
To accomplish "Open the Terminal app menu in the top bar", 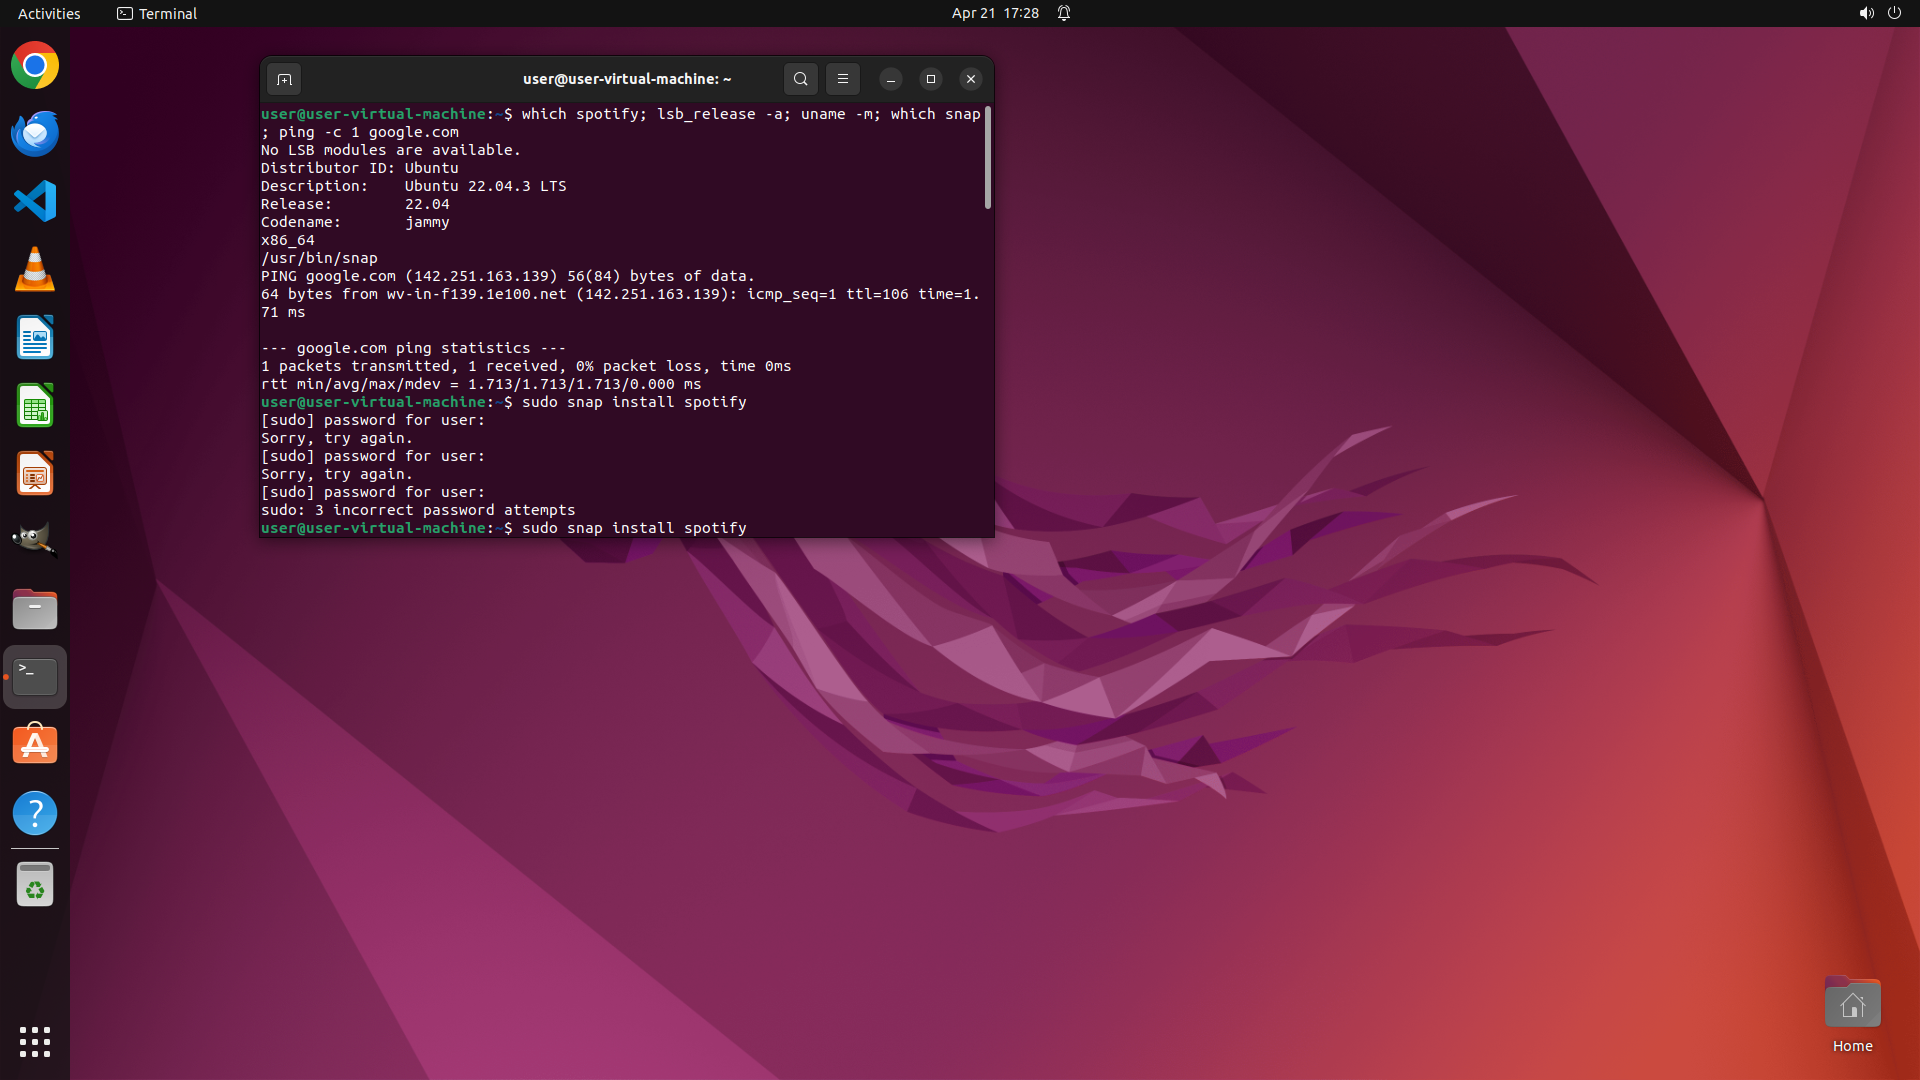I will pyautogui.click(x=157, y=13).
